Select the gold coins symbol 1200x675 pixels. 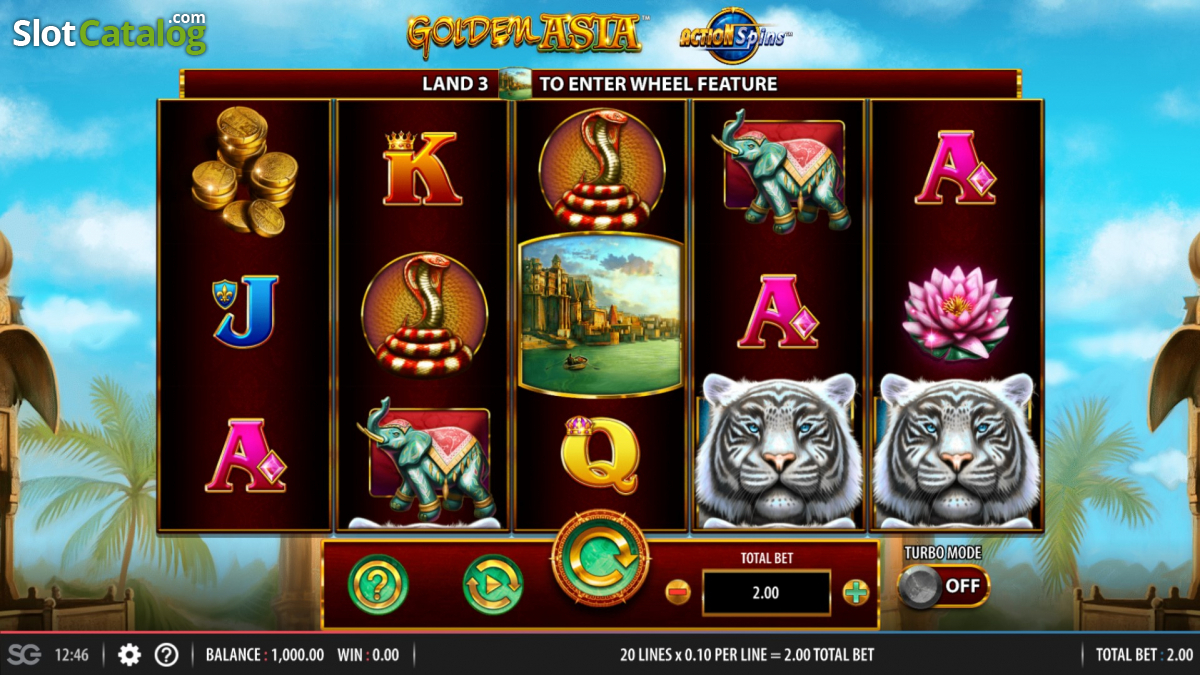[x=244, y=171]
